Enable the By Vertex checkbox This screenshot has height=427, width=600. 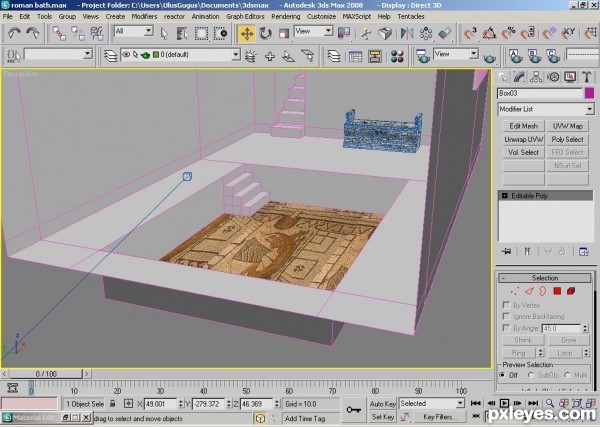point(506,305)
